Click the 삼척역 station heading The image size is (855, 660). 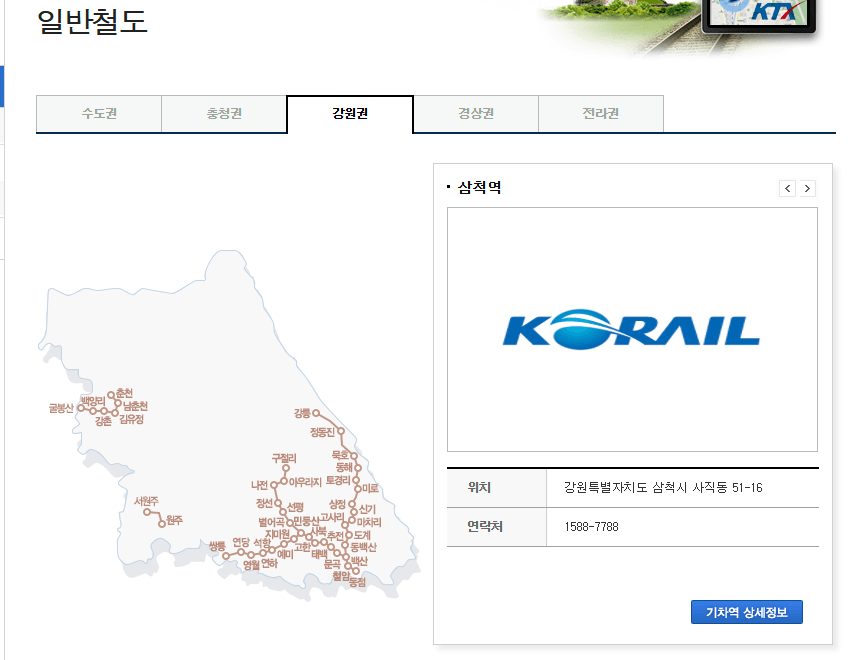(x=479, y=188)
